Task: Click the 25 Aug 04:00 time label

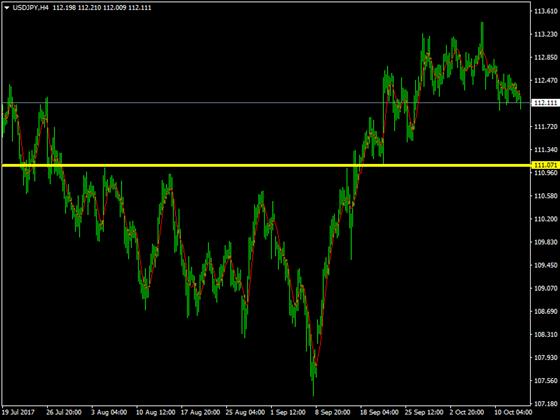Action: [x=245, y=412]
